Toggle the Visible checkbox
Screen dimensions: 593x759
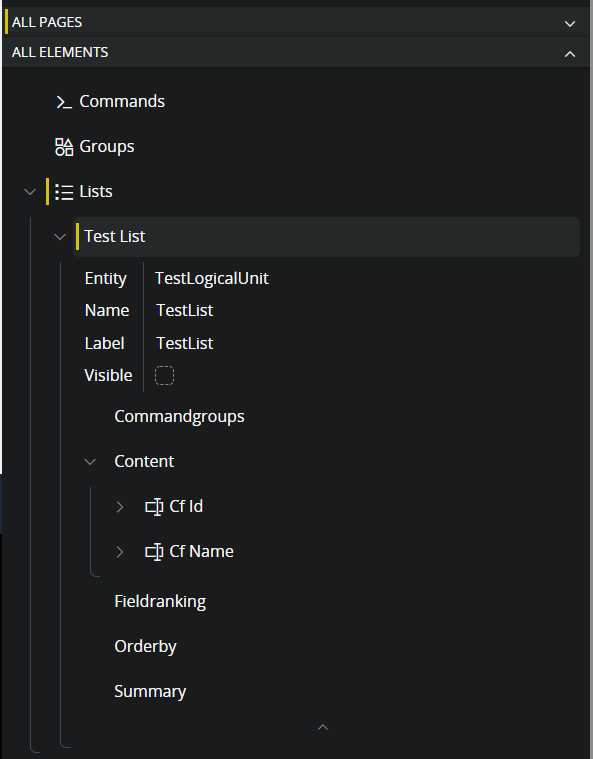[x=164, y=376]
